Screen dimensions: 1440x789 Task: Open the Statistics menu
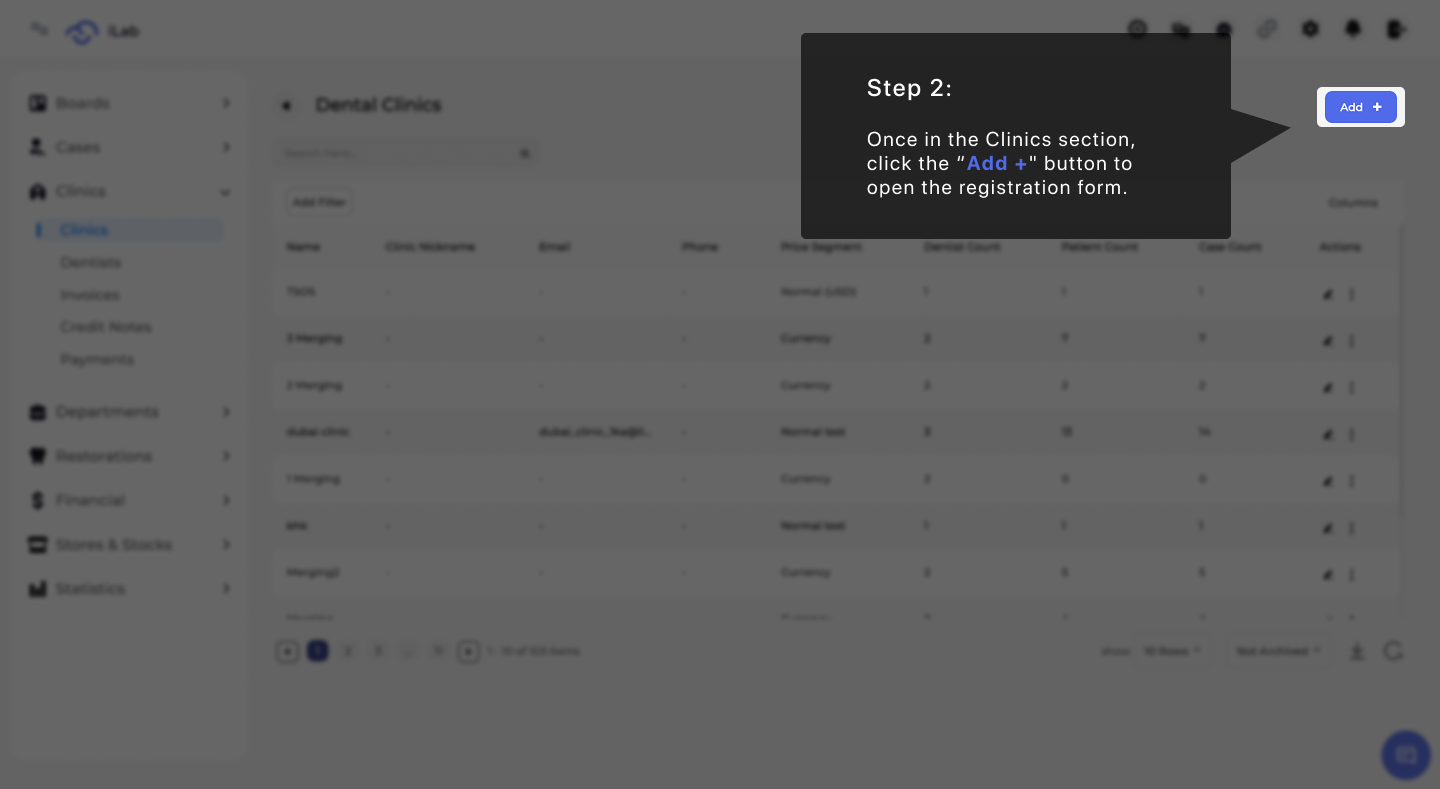[129, 589]
